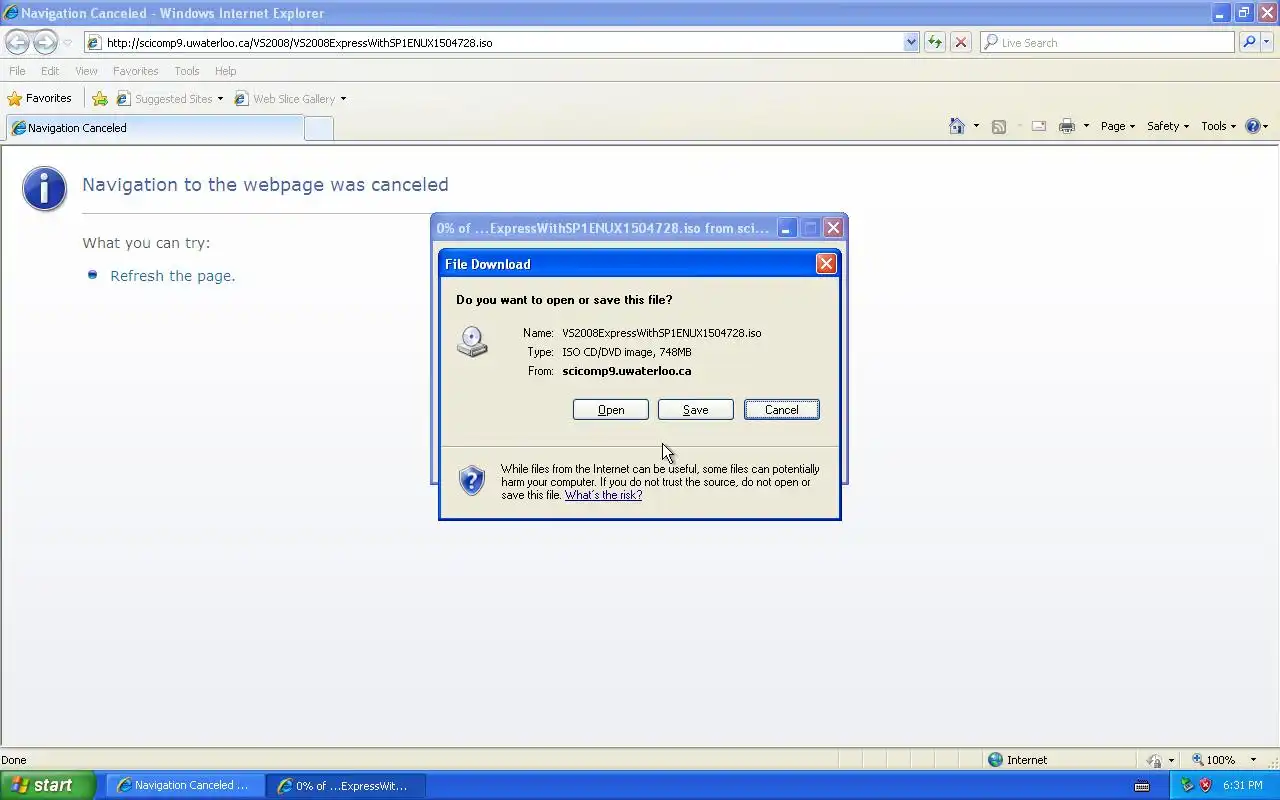Click the Favorites star button
The image size is (1280, 800).
40,98
